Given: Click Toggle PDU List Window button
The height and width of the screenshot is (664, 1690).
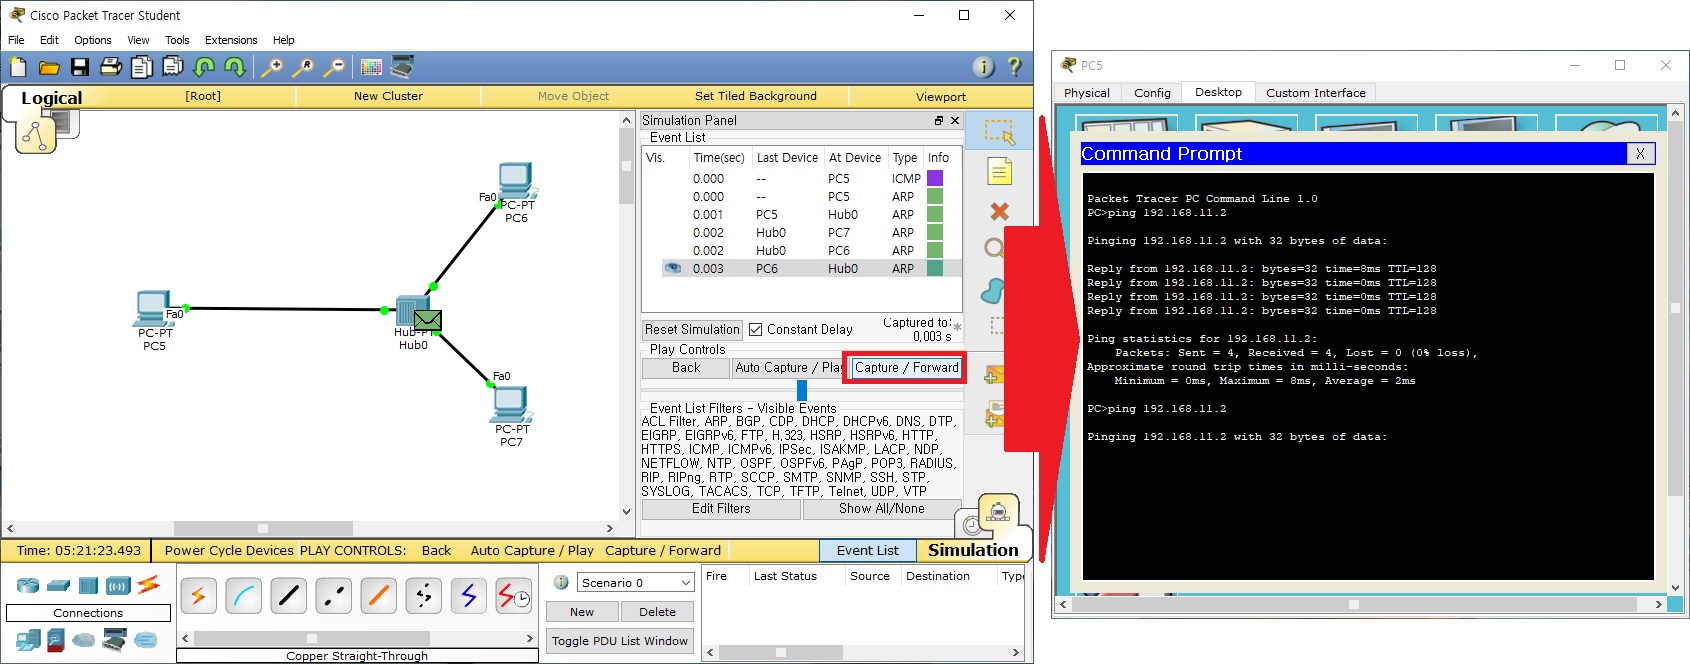Looking at the screenshot, I should click(x=620, y=641).
